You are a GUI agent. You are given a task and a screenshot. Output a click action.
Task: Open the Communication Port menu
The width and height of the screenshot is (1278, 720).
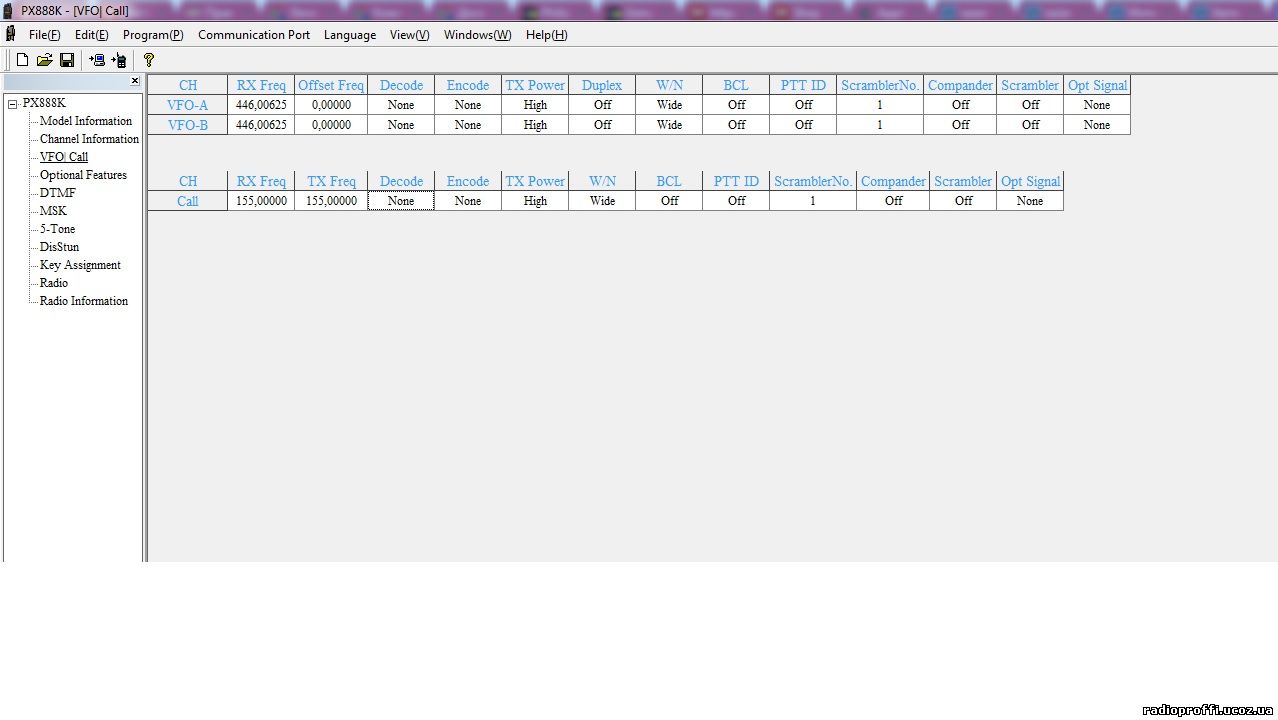254,34
